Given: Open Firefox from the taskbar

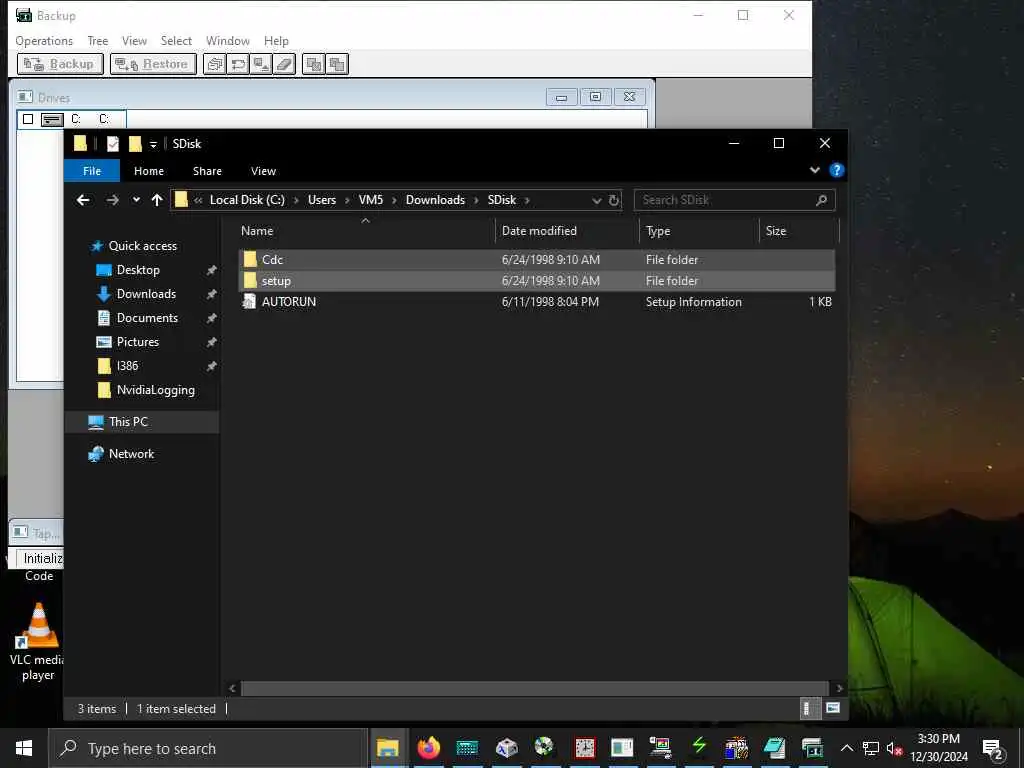Looking at the screenshot, I should point(428,748).
